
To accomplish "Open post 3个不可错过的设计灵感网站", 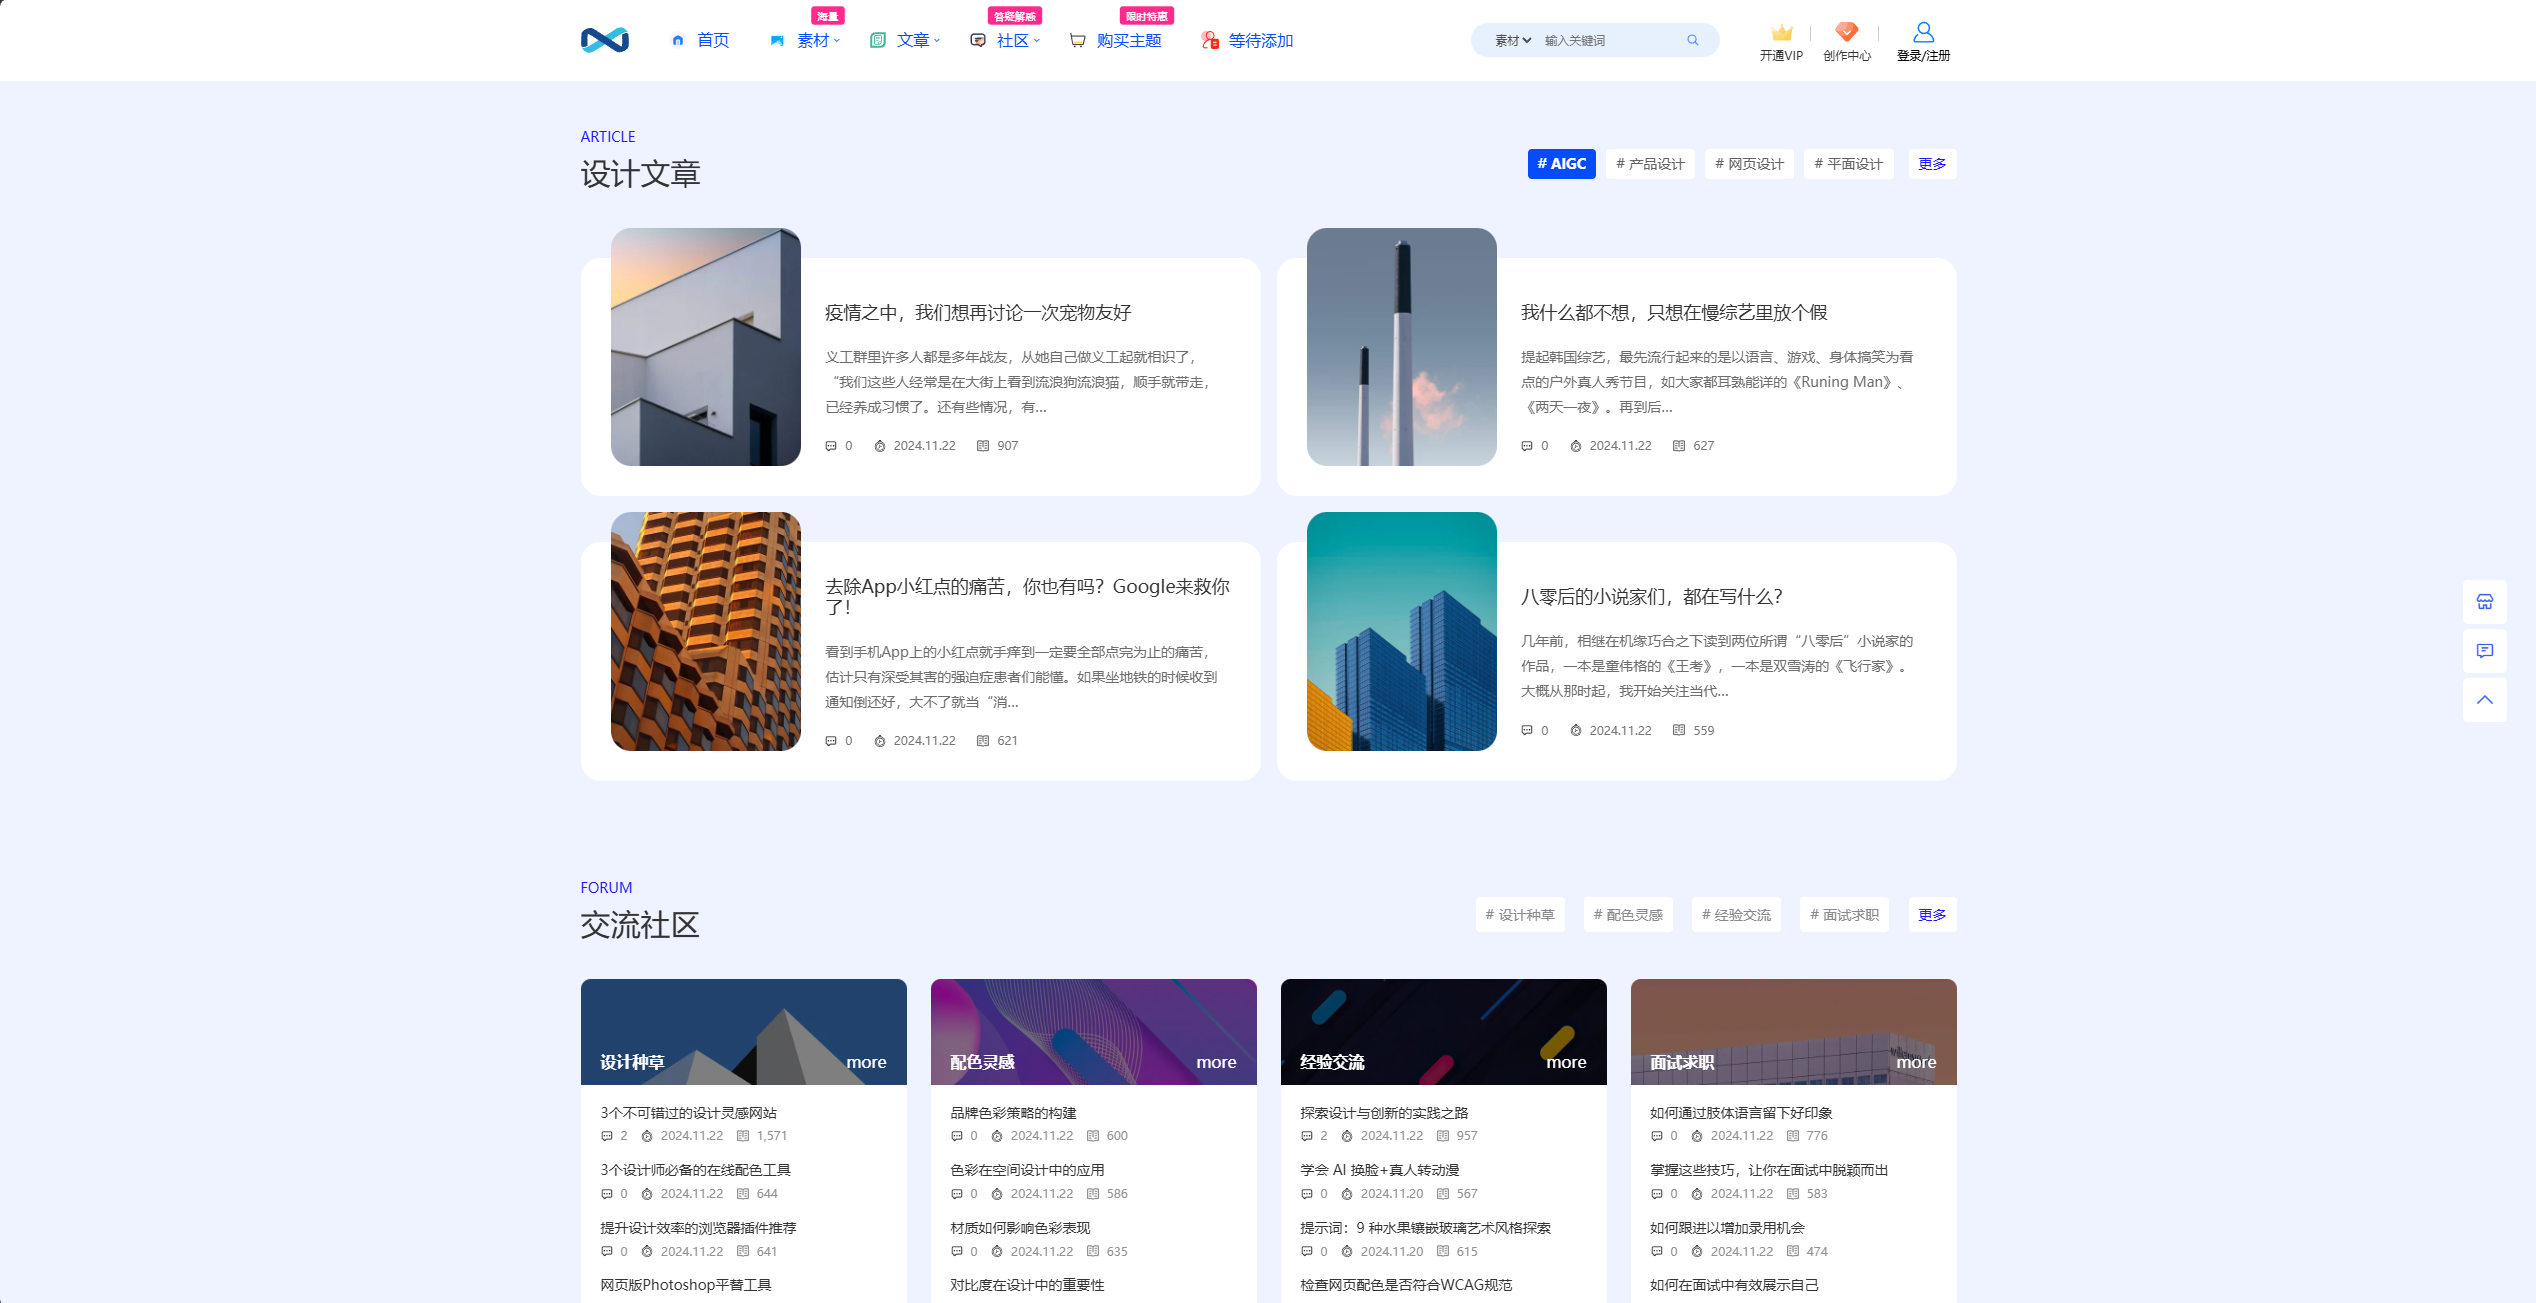I will pyautogui.click(x=688, y=1113).
